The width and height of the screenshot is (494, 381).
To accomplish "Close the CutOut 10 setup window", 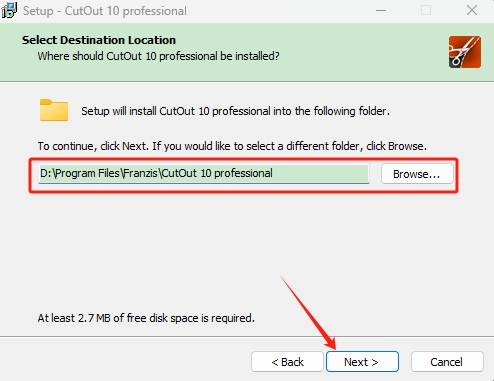I will click(472, 11).
